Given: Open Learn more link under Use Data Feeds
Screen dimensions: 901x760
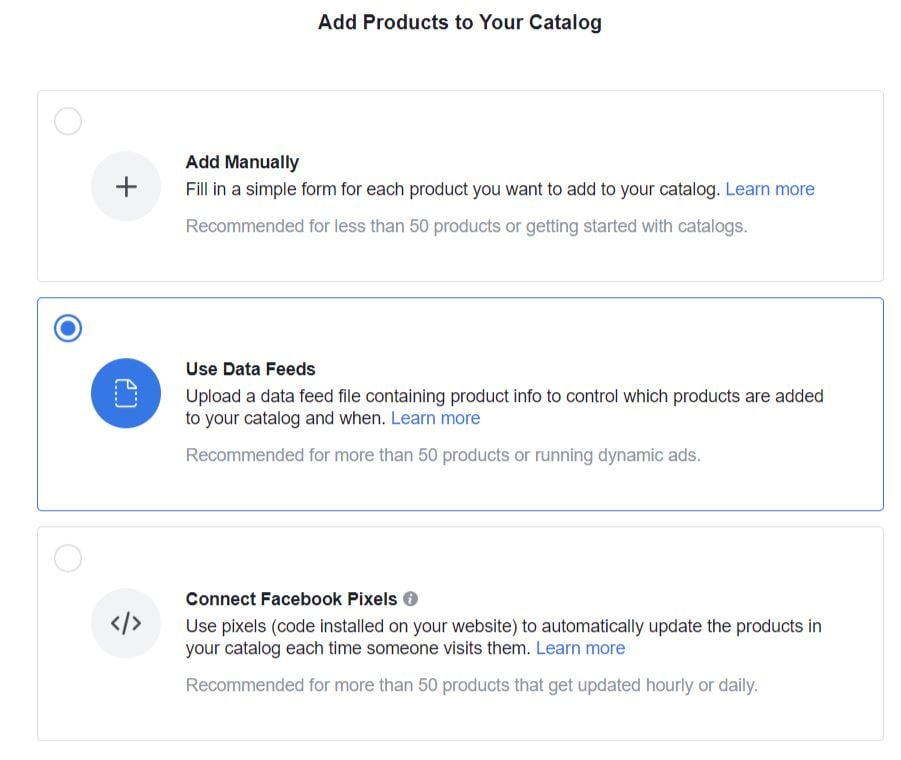Looking at the screenshot, I should pos(436,418).
